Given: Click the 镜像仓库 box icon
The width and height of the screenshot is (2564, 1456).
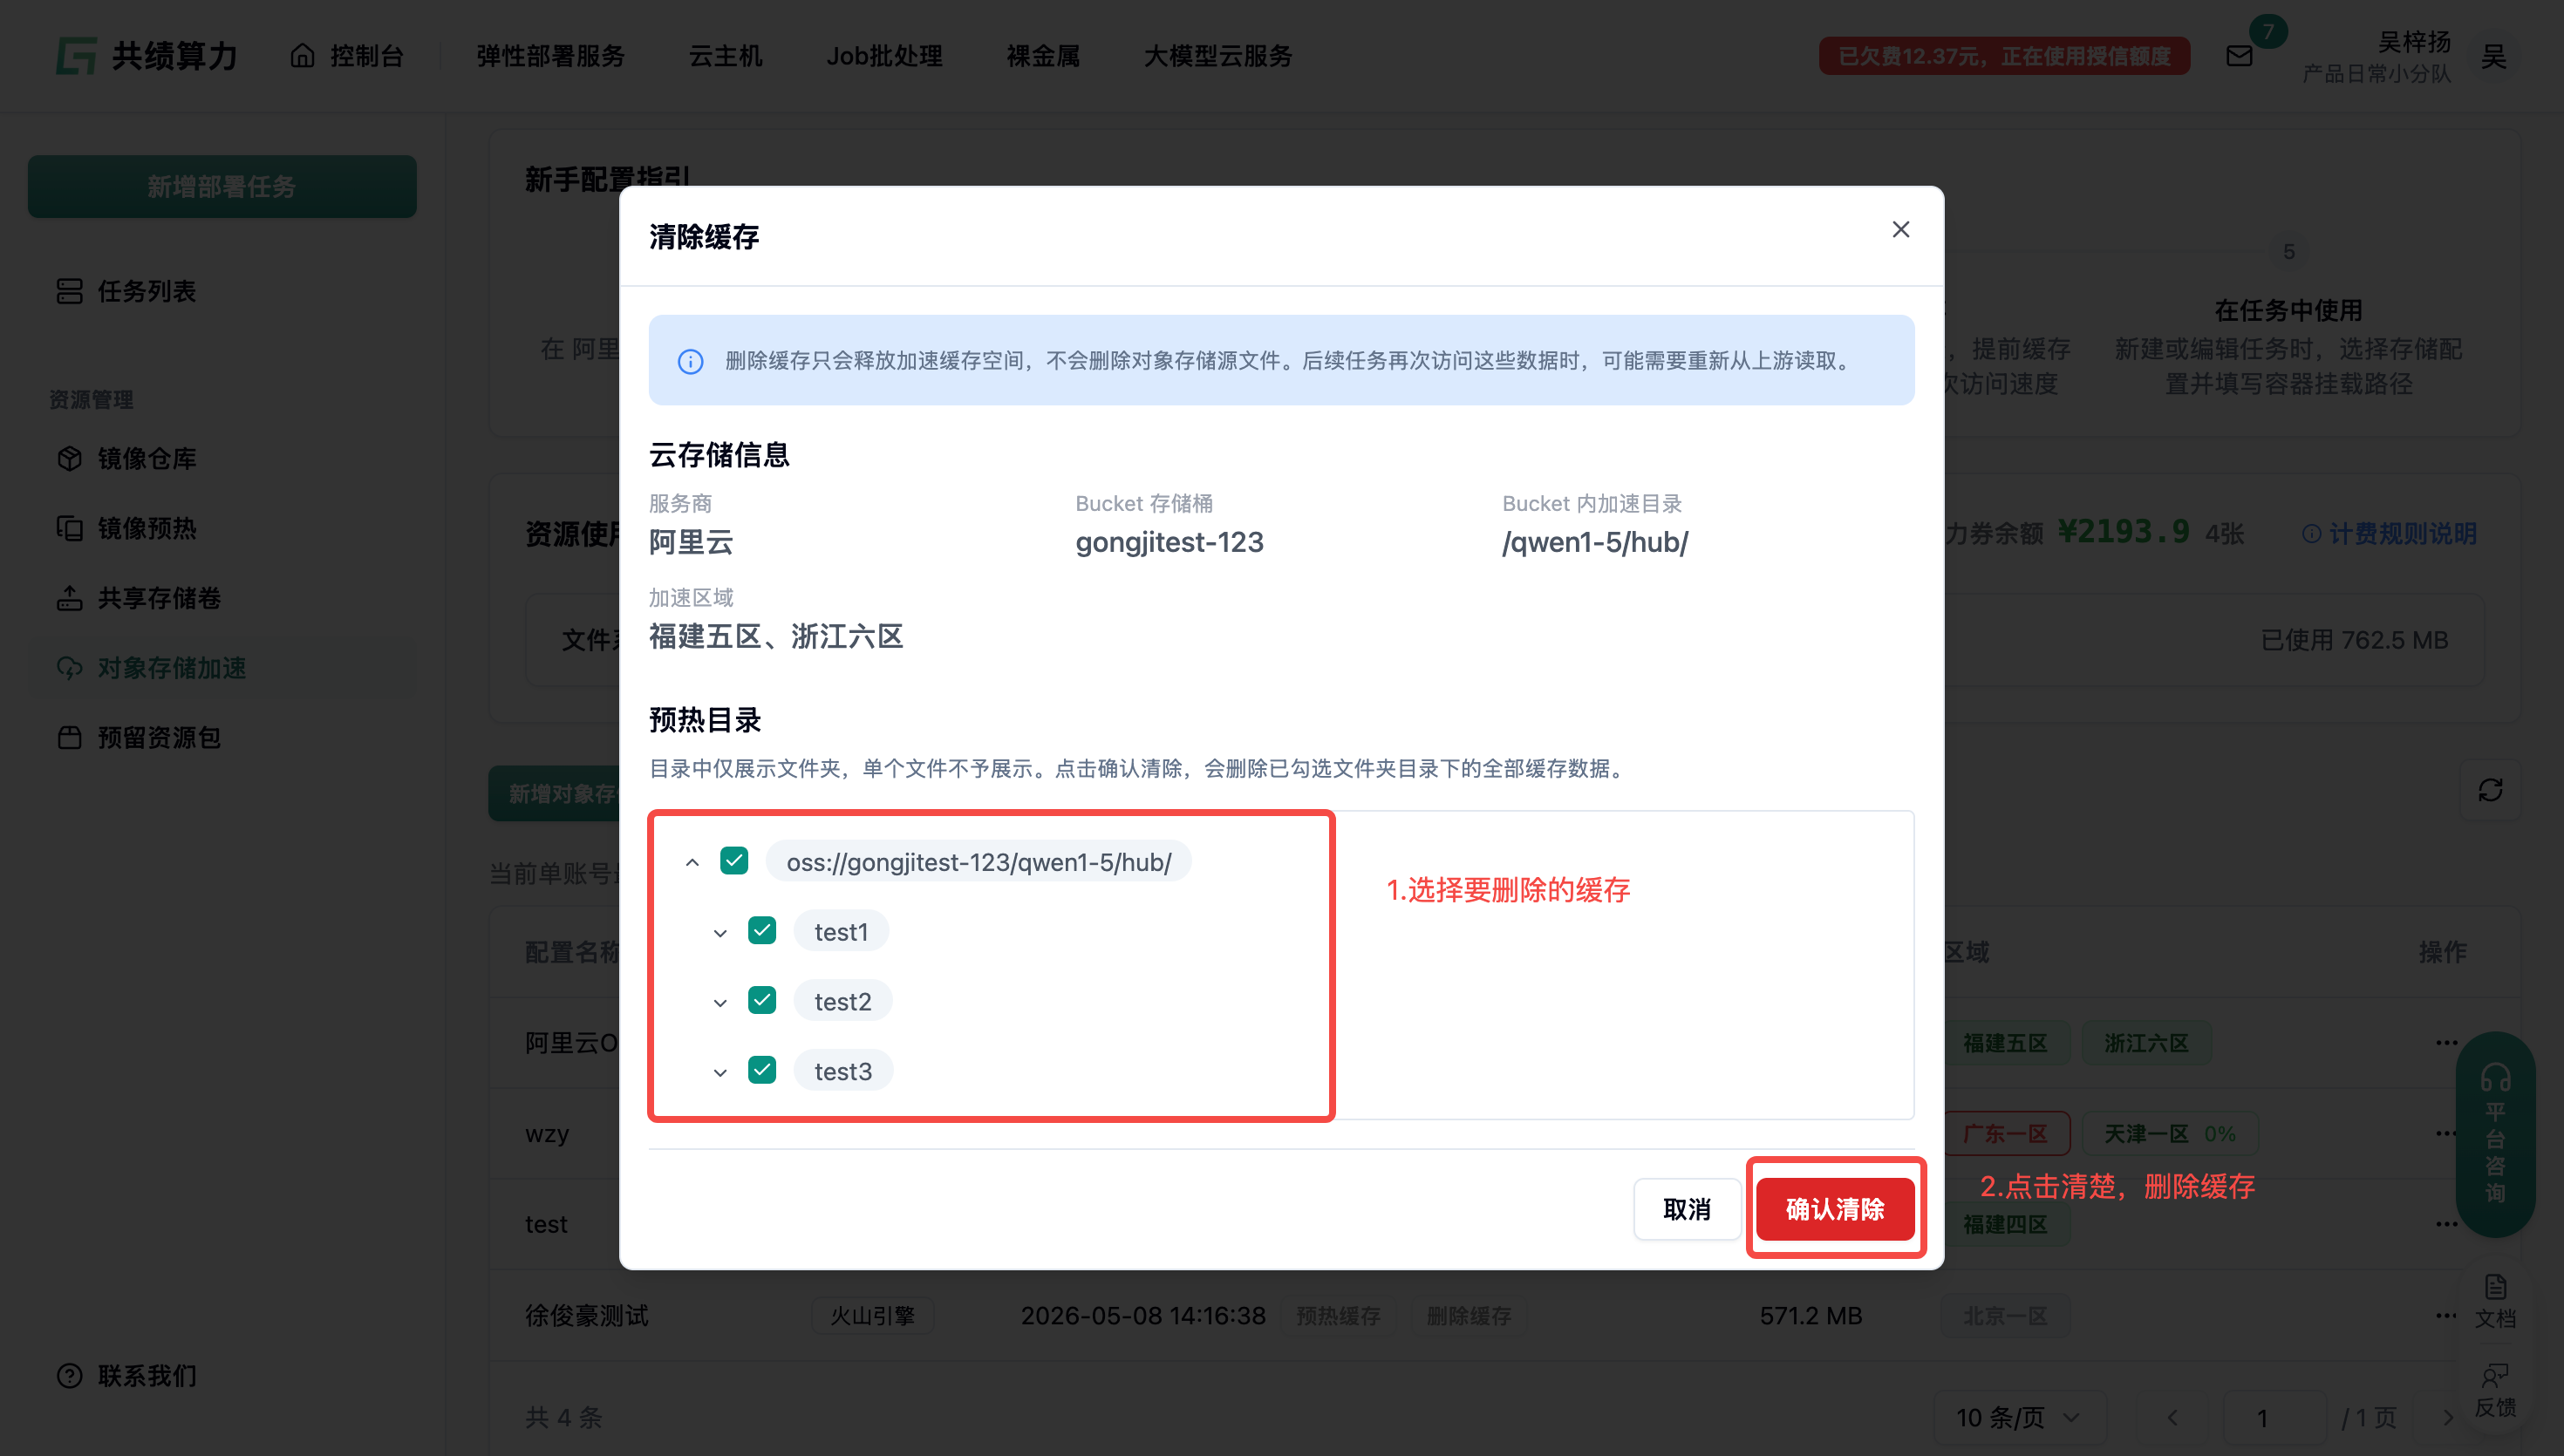Looking at the screenshot, I should (69, 458).
